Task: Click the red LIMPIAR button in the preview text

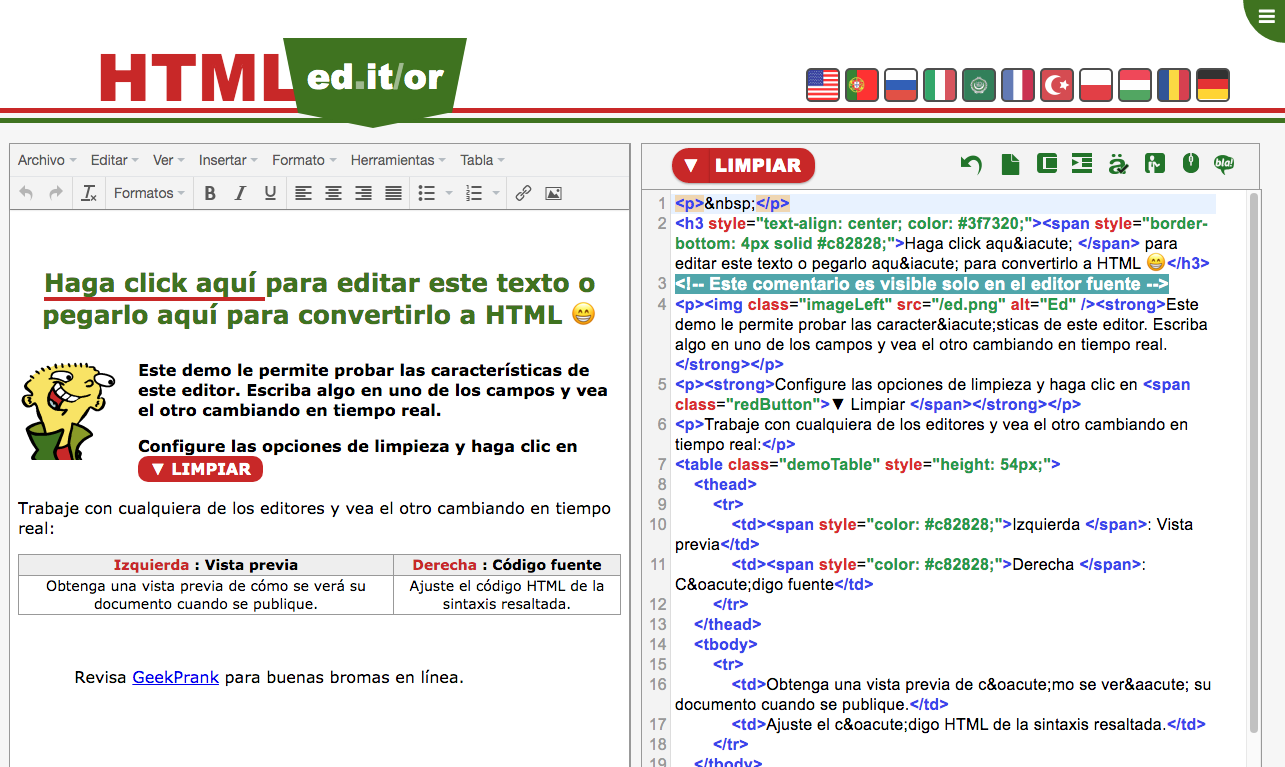Action: coord(200,469)
